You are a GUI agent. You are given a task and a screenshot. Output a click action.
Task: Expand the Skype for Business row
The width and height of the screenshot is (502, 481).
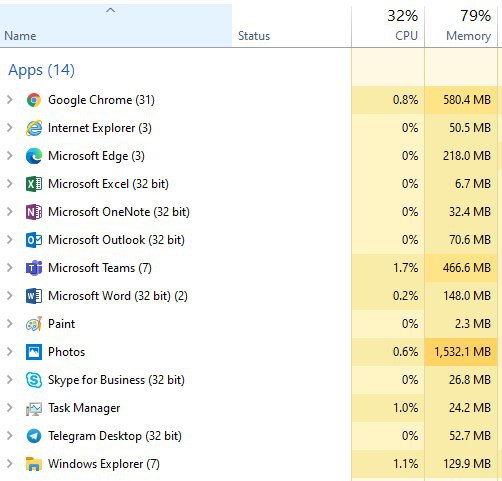click(x=10, y=380)
